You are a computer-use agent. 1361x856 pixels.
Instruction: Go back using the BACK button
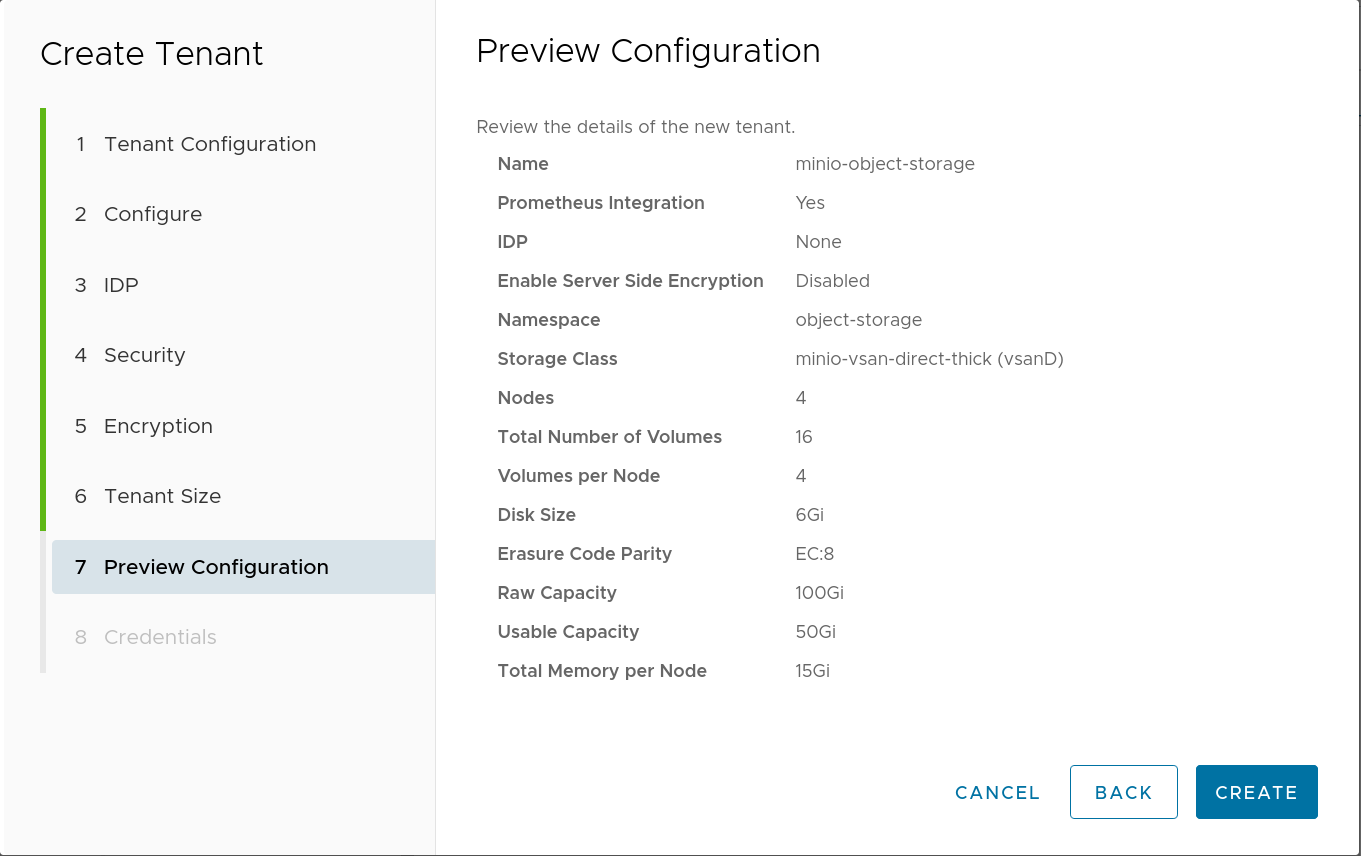click(x=1123, y=792)
